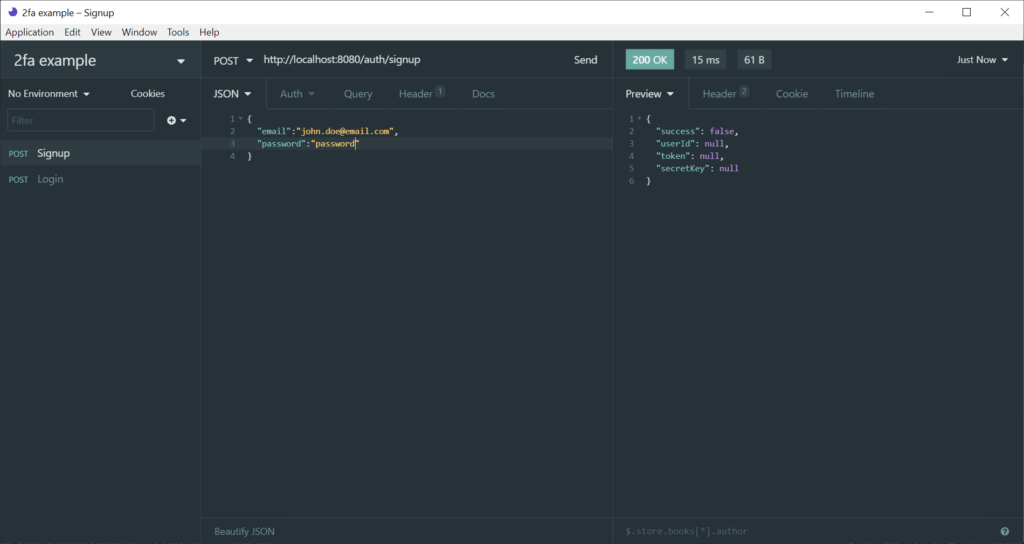Open the Application menu
This screenshot has height=544, width=1024.
click(x=29, y=32)
